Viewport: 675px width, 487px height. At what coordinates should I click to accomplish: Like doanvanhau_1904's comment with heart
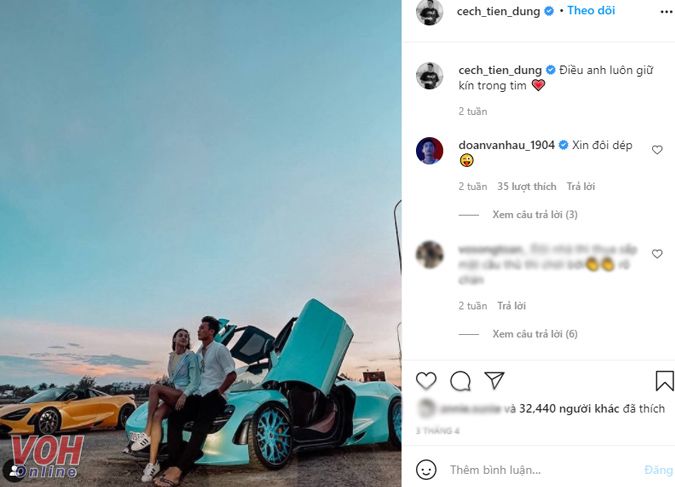pyautogui.click(x=657, y=150)
